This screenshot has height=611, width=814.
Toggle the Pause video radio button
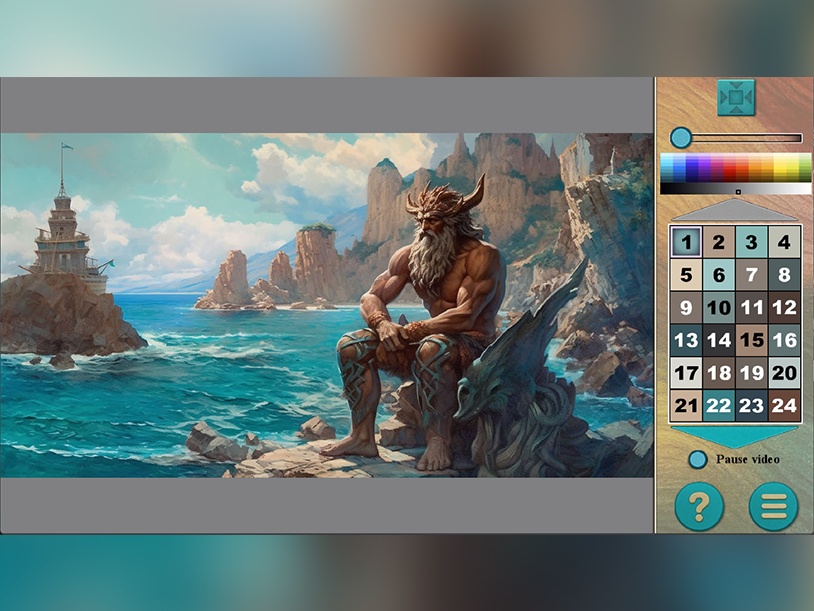(x=698, y=459)
